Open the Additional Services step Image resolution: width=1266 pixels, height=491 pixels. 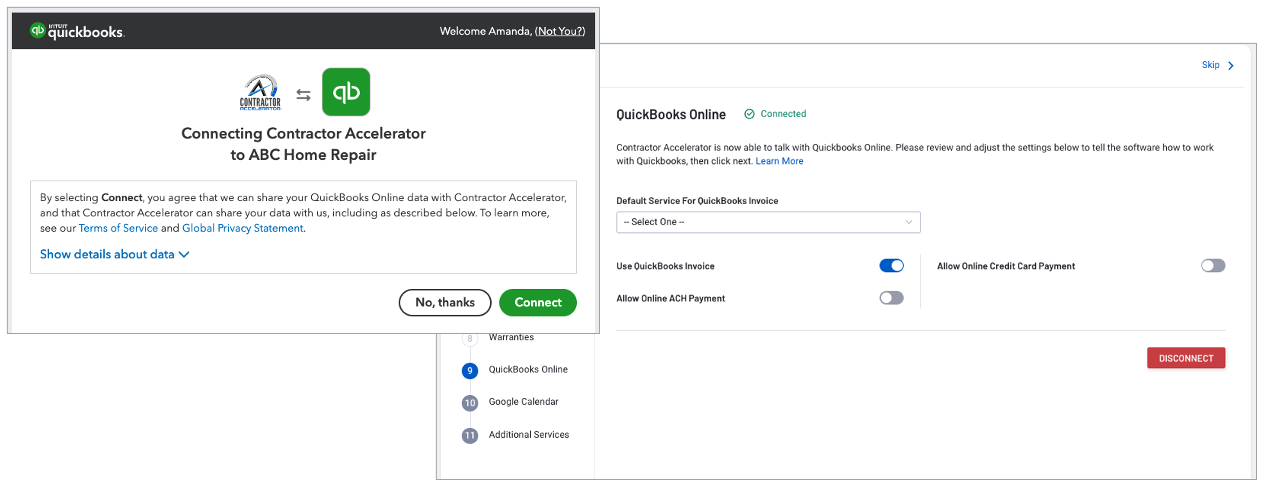click(529, 435)
